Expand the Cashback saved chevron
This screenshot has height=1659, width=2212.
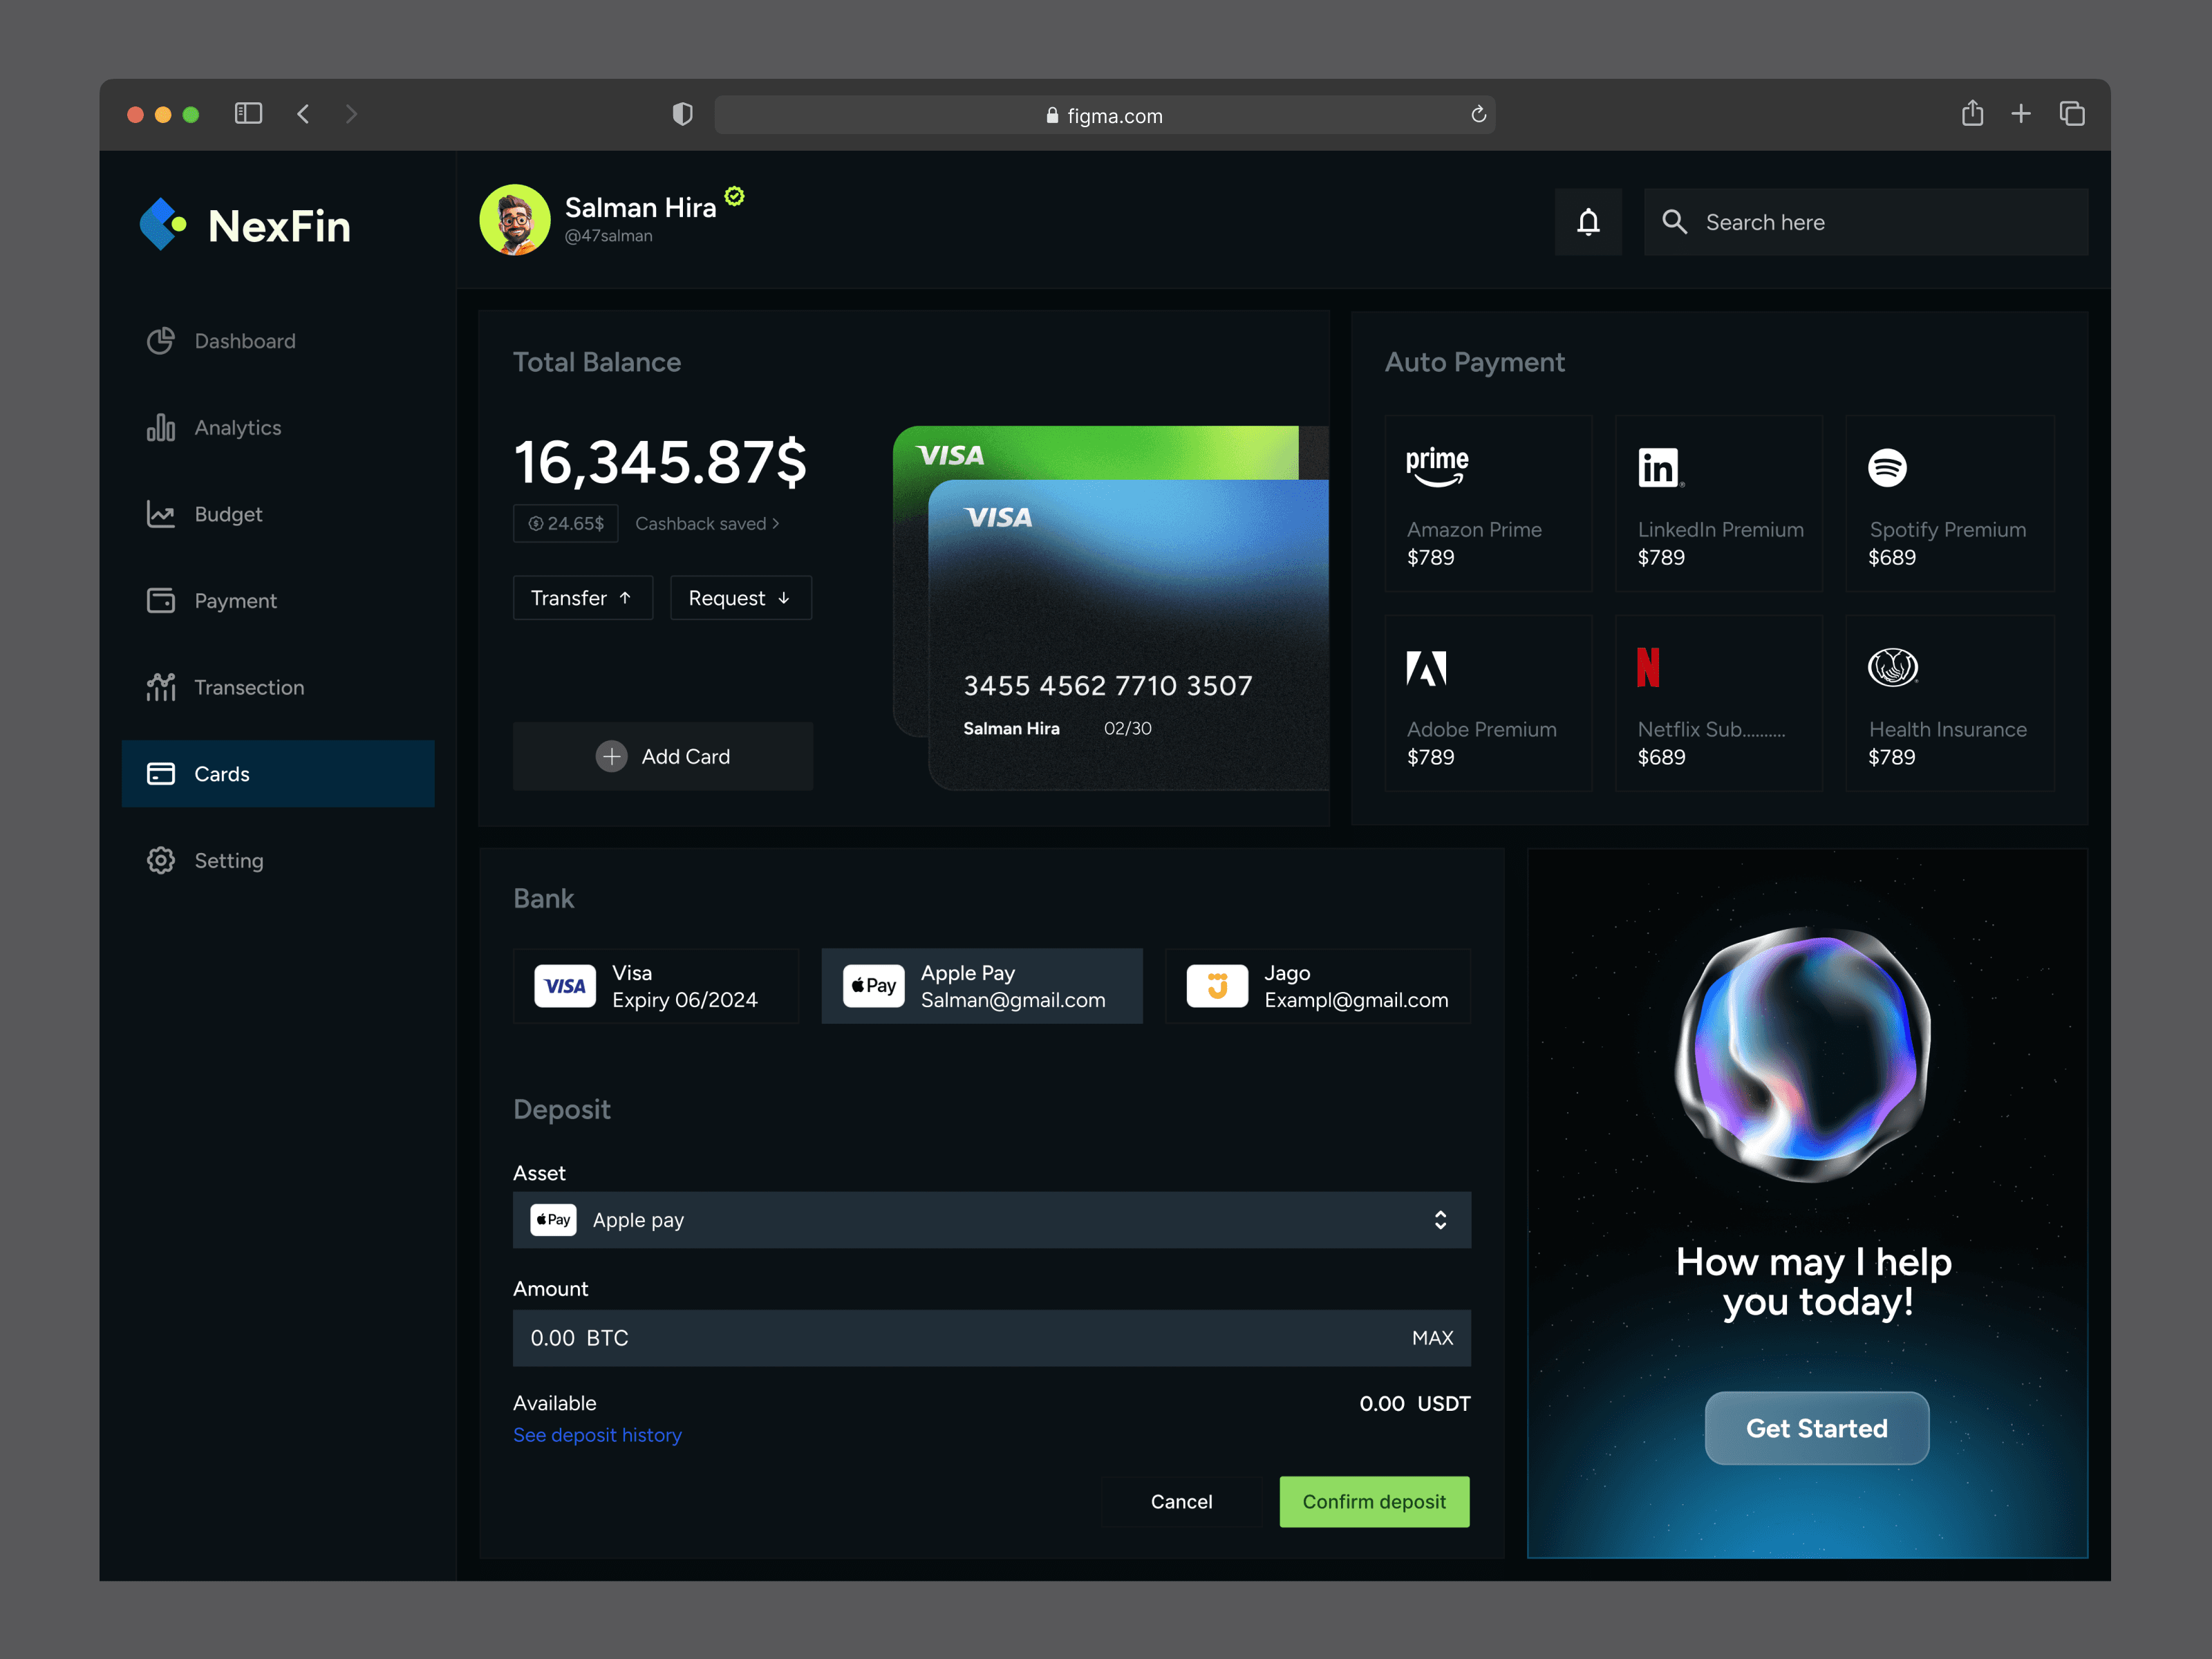tap(775, 523)
